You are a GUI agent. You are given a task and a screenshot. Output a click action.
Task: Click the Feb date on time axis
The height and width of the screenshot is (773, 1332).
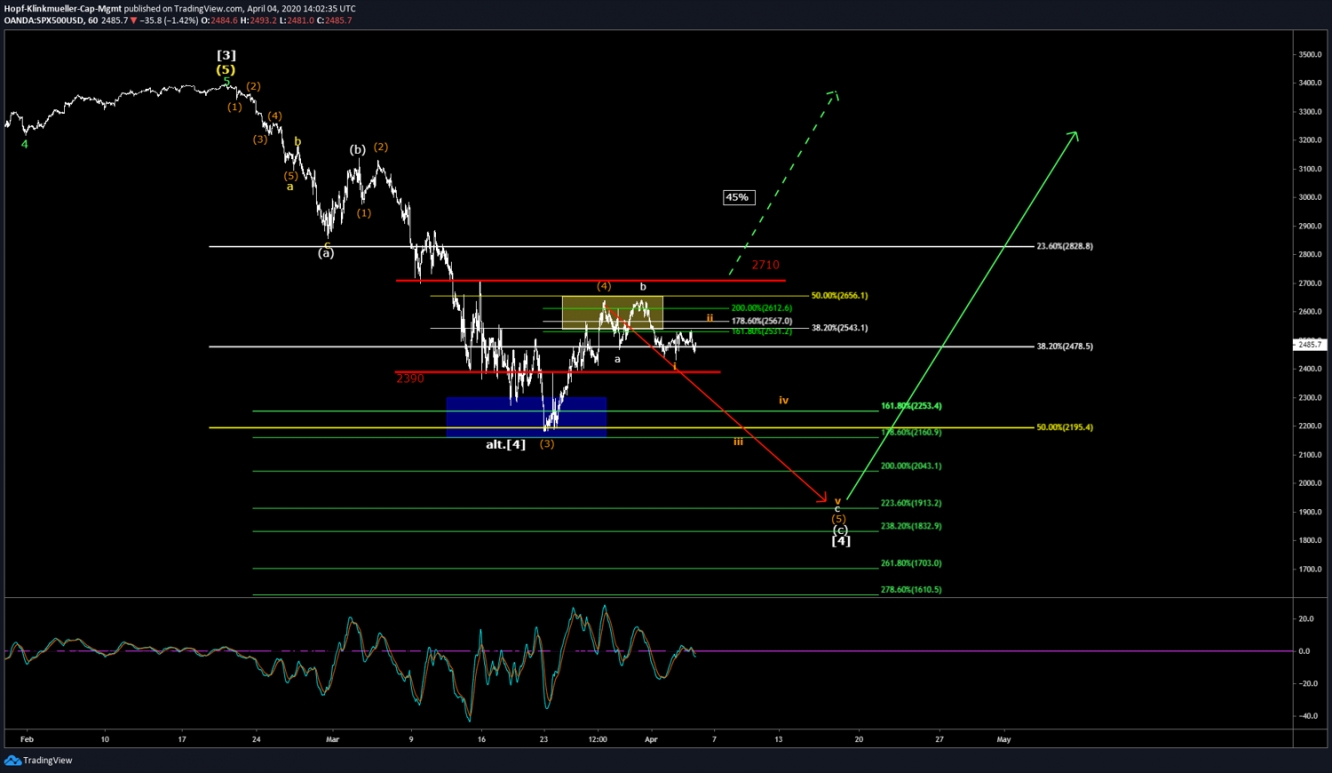(x=27, y=739)
